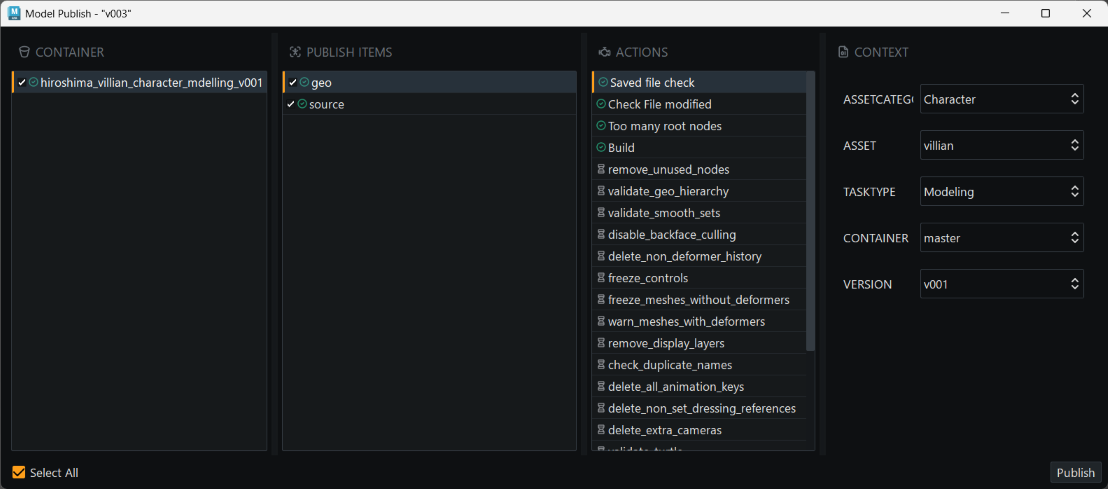The width and height of the screenshot is (1108, 489).
Task: Toggle the Select All checkbox
Action: pyautogui.click(x=19, y=473)
